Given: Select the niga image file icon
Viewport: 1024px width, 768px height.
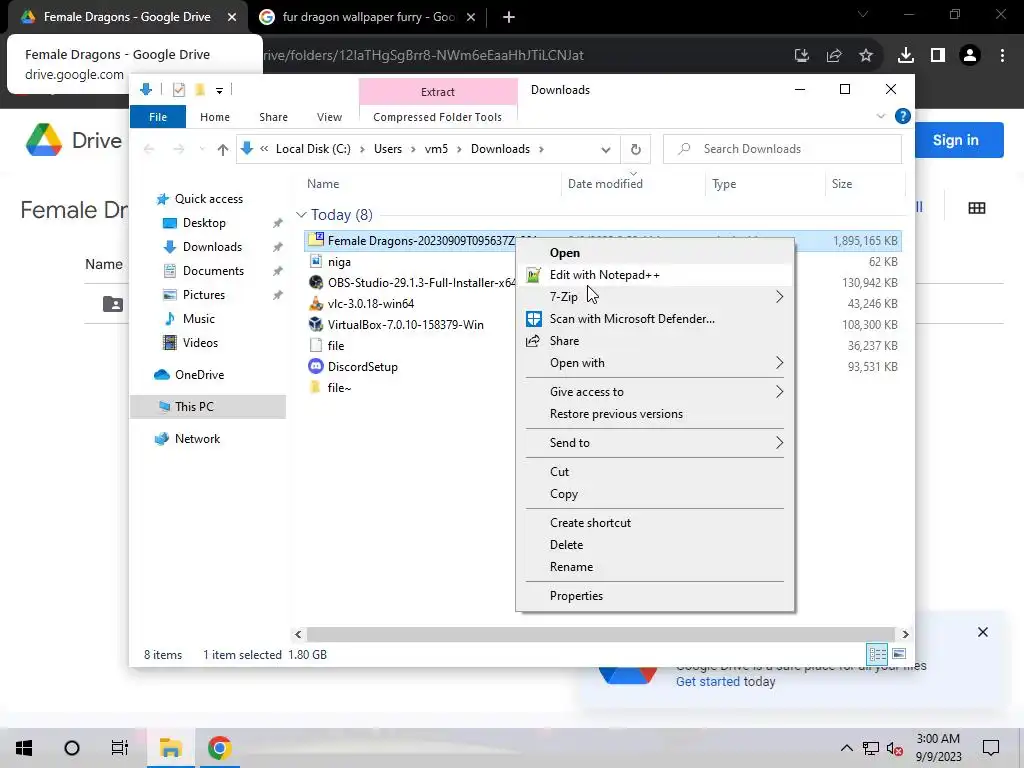Looking at the screenshot, I should (316, 261).
